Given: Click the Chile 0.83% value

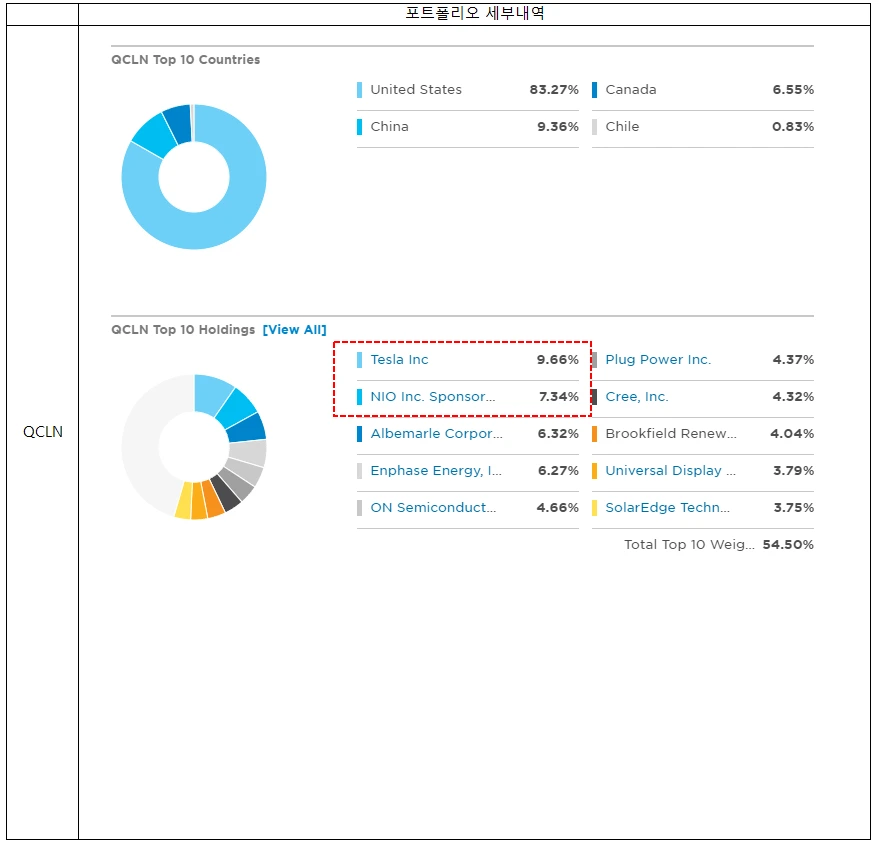Looking at the screenshot, I should click(x=793, y=127).
